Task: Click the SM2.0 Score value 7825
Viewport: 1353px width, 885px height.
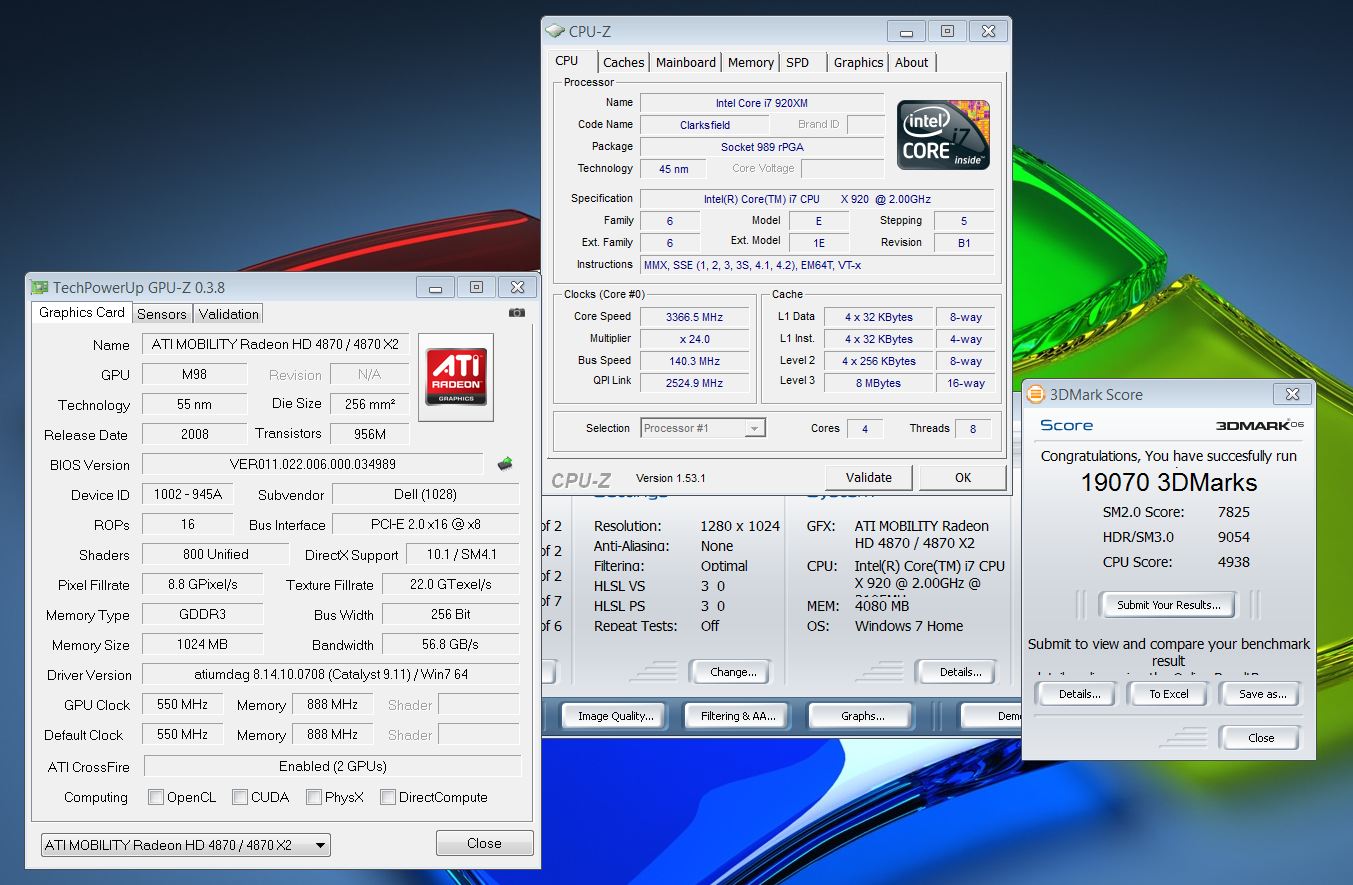Action: pyautogui.click(x=1233, y=512)
